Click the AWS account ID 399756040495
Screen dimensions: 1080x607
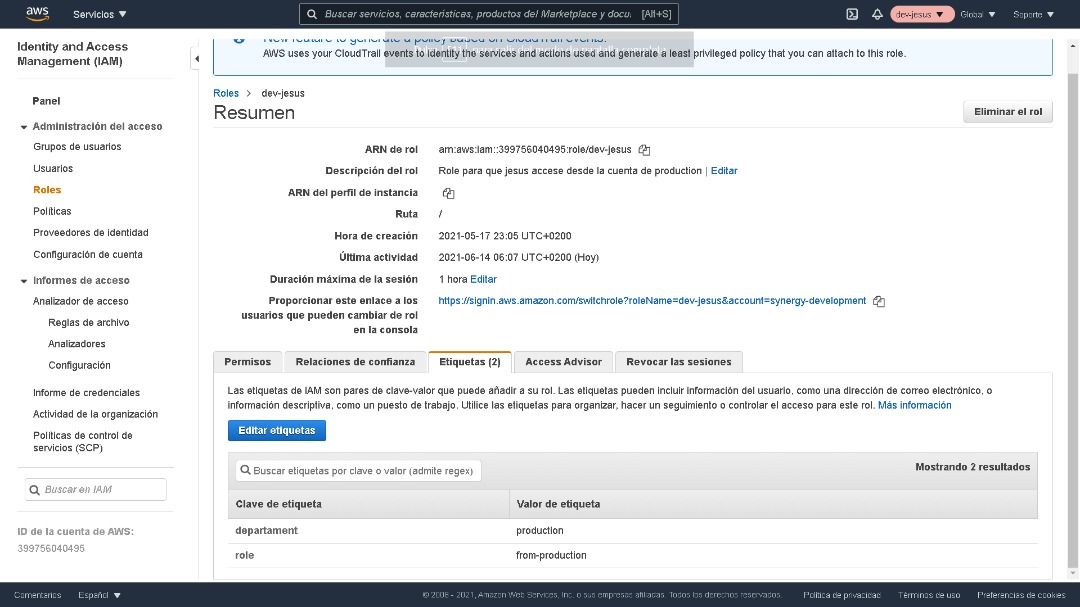tap(51, 548)
